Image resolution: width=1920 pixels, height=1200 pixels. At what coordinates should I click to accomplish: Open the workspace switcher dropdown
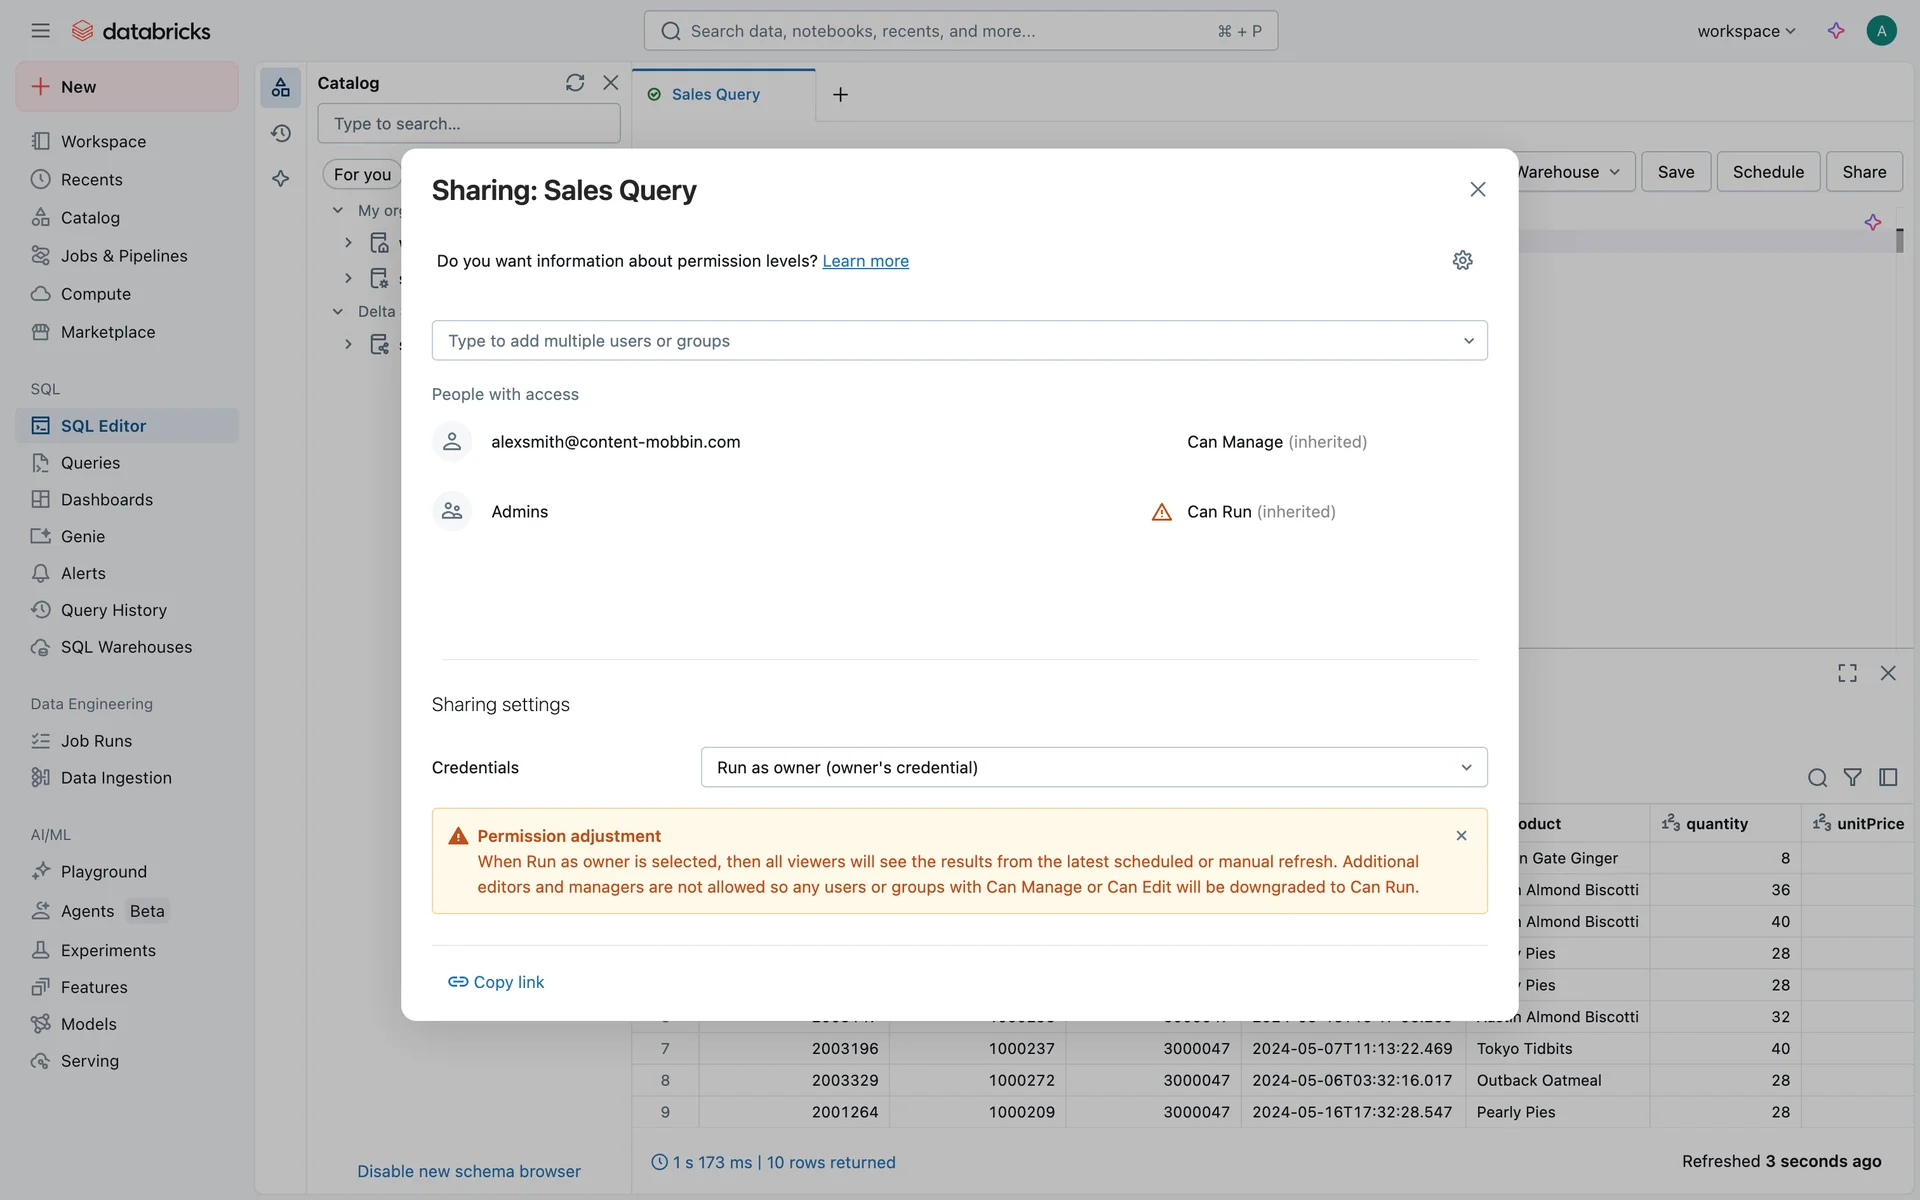[1745, 31]
